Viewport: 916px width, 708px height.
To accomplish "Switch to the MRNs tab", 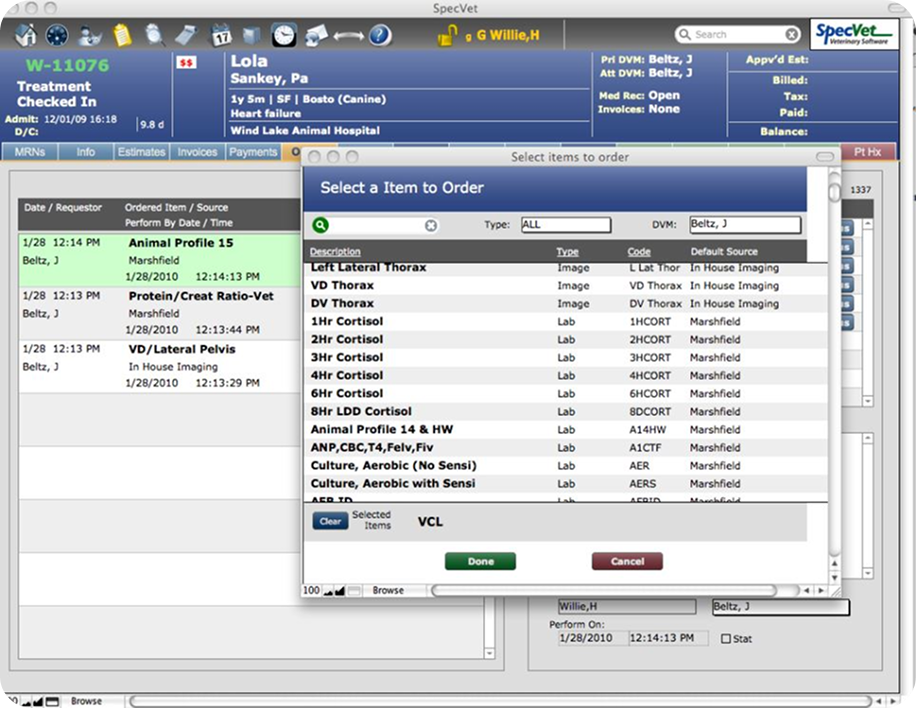I will 30,152.
